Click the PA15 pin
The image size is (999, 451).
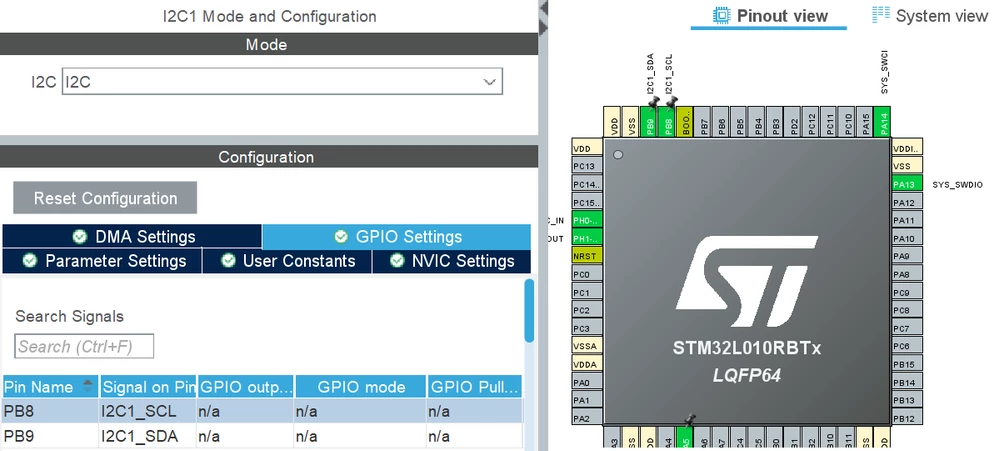click(866, 122)
